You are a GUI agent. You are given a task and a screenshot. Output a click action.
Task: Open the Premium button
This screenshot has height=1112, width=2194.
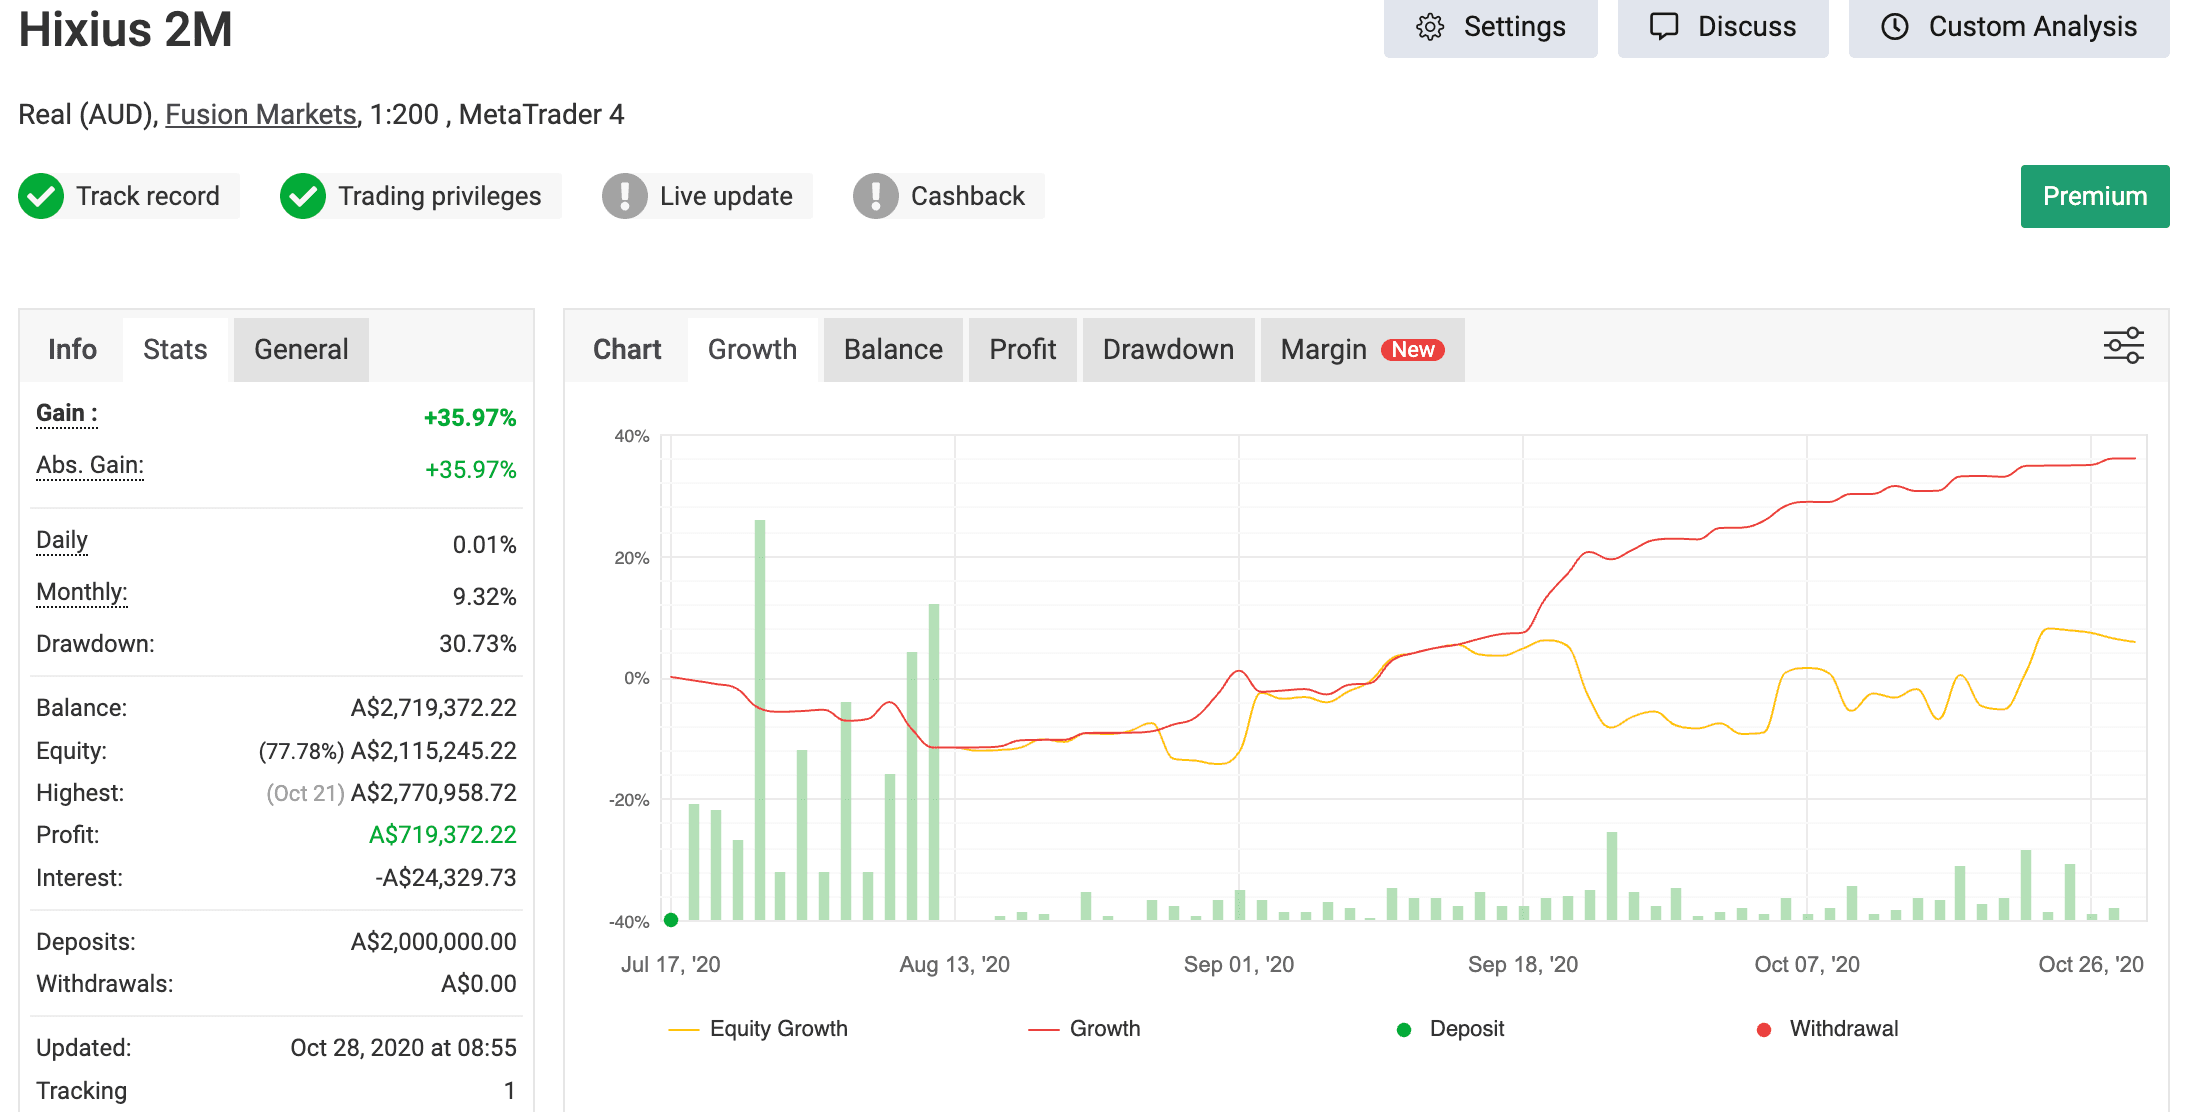coord(2095,196)
